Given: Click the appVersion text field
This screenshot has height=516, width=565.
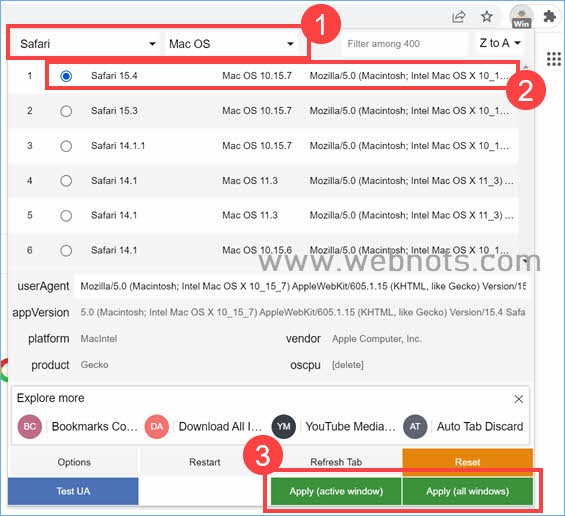Looking at the screenshot, I should (x=302, y=312).
